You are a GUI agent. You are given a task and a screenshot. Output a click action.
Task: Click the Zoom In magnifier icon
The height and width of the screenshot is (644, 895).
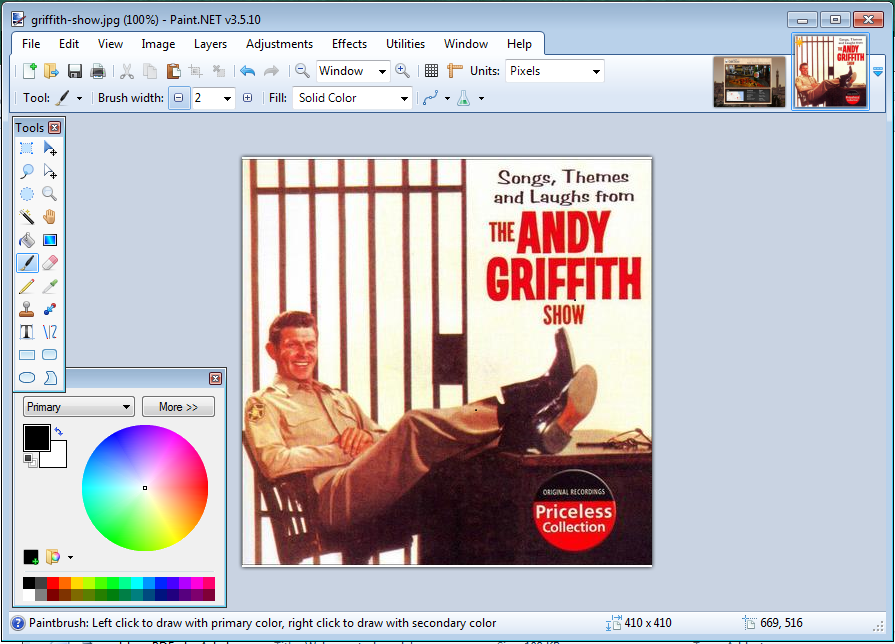pos(402,71)
